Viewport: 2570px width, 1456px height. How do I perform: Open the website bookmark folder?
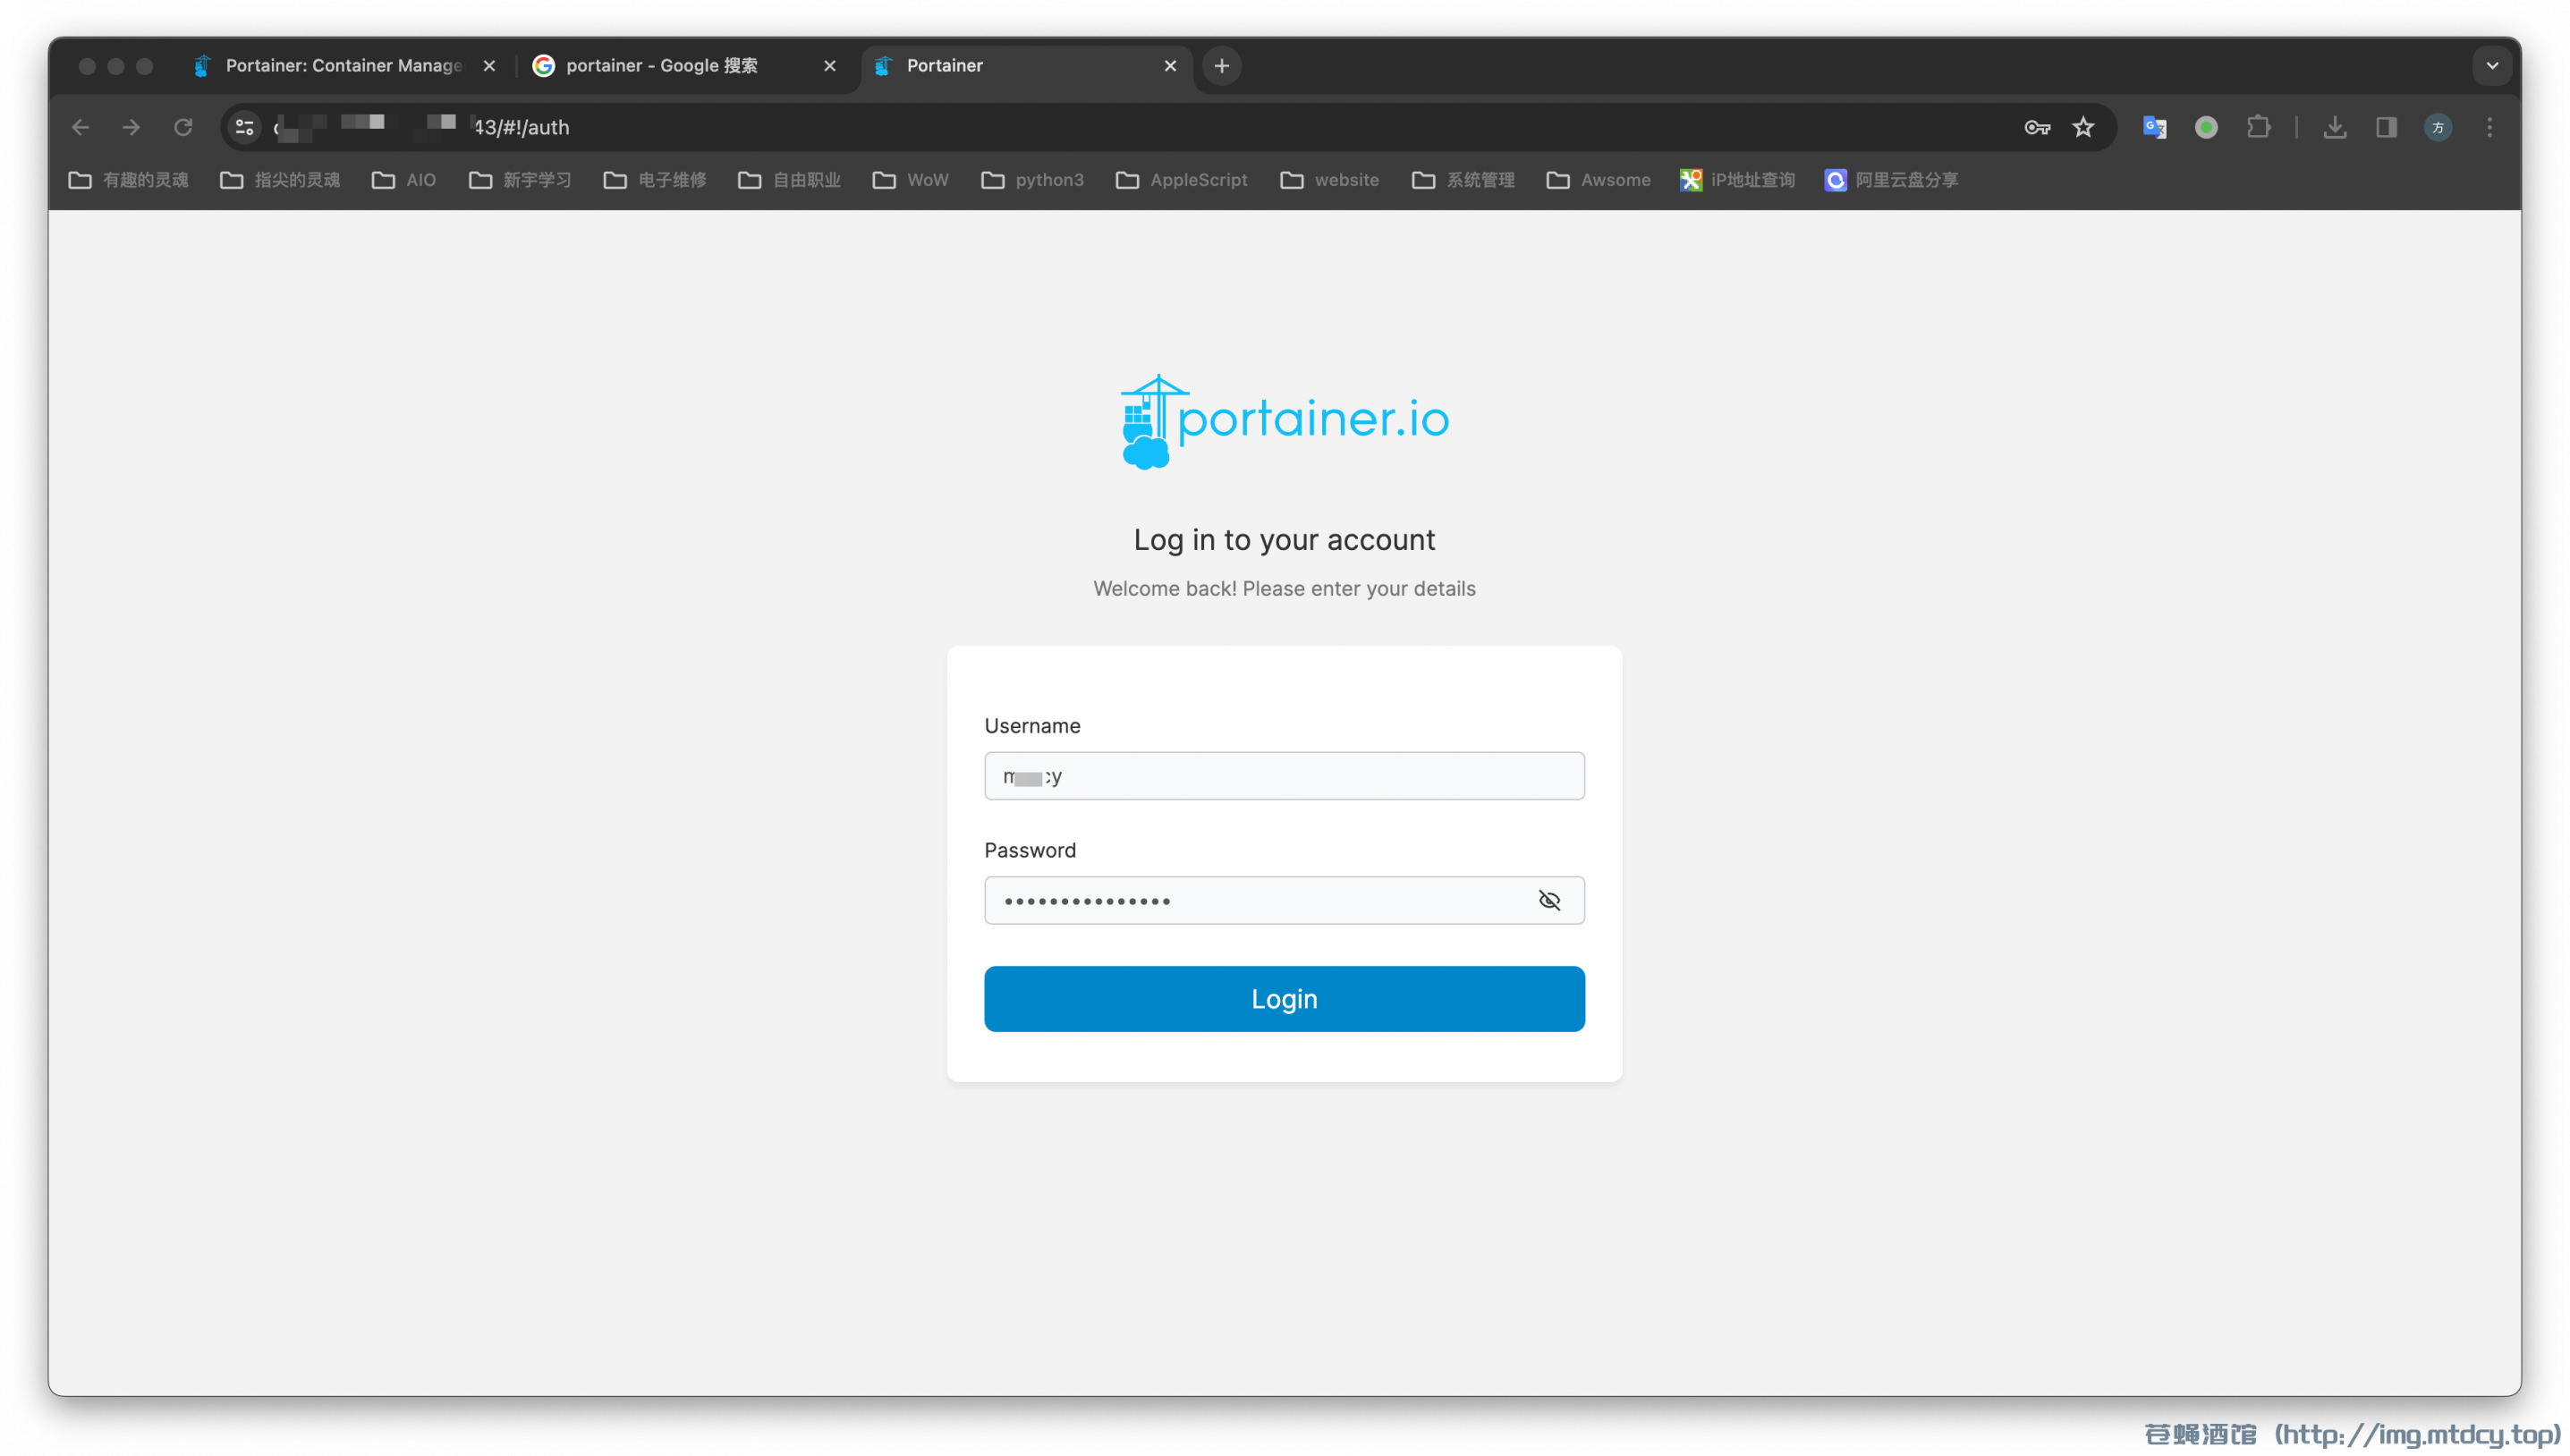(x=1330, y=180)
